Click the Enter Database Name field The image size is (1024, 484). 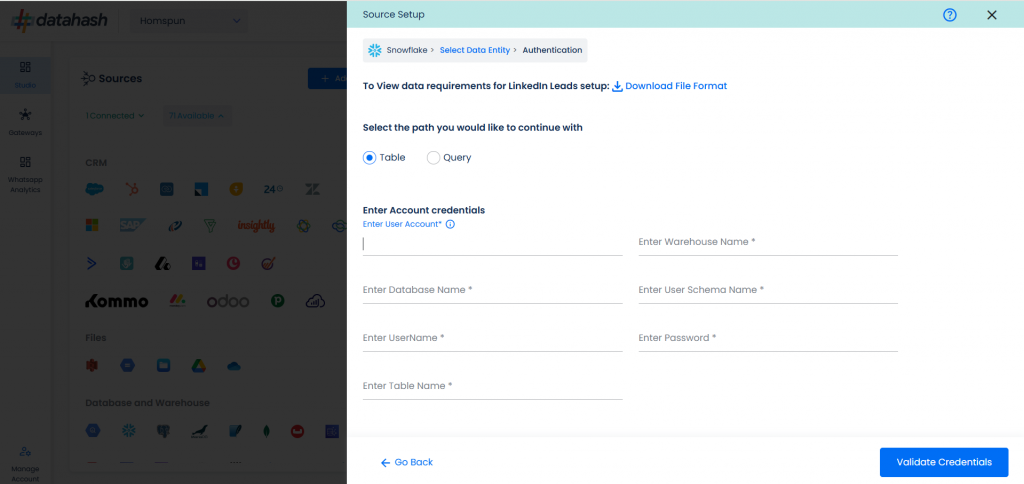coord(492,291)
